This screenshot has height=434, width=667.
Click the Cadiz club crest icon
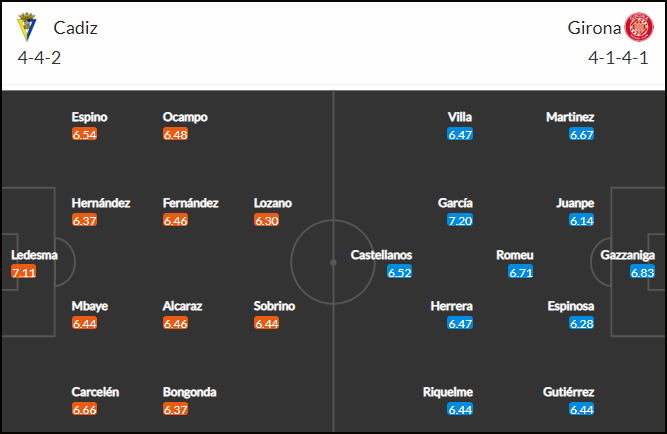click(26, 27)
